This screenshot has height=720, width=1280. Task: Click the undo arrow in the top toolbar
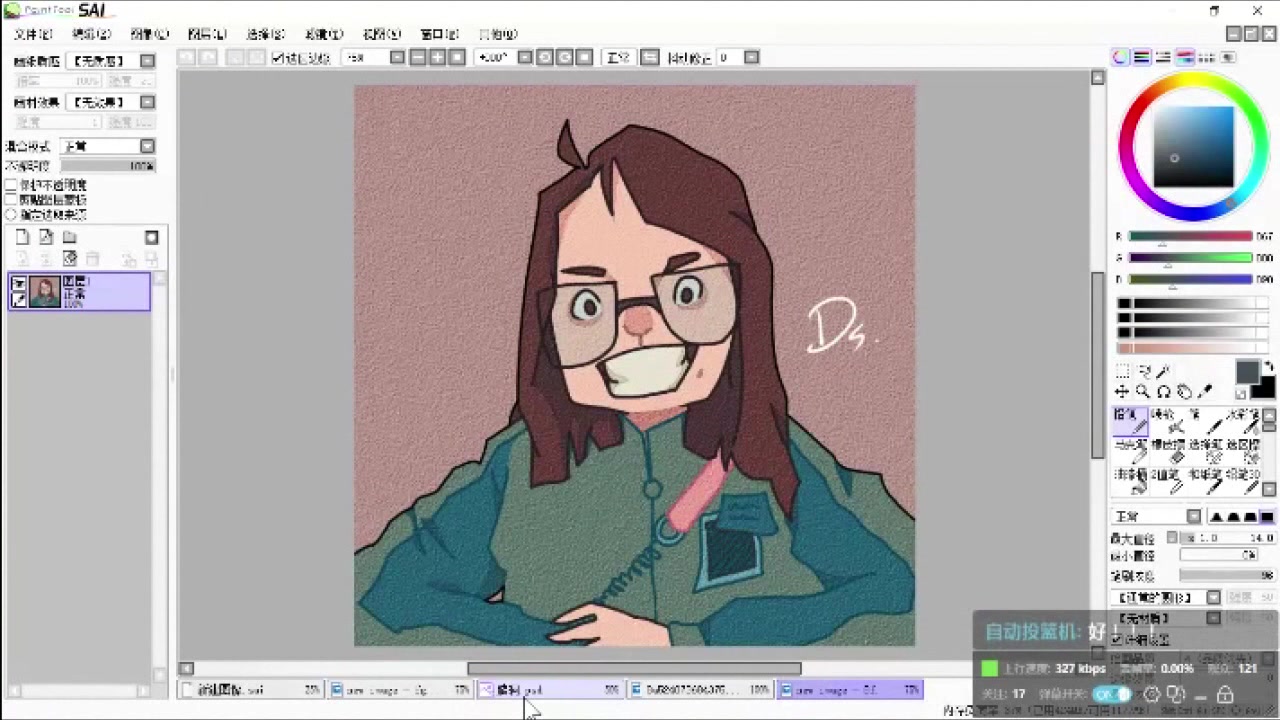[x=187, y=57]
